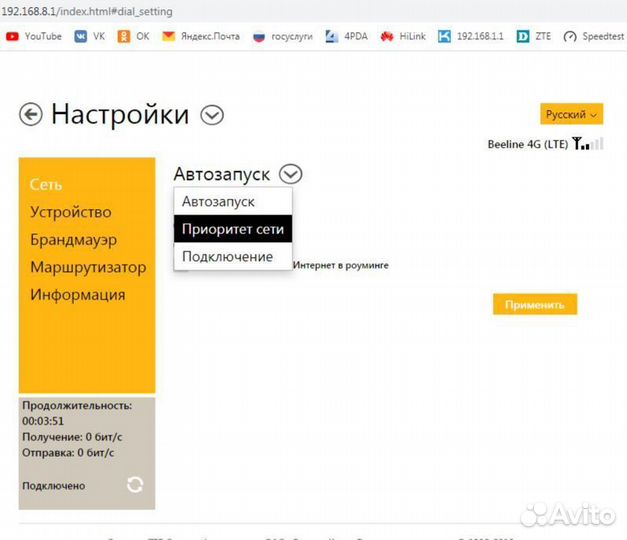Select Подключение in the dropdown list
The width and height of the screenshot is (627, 540).
pos(233,256)
